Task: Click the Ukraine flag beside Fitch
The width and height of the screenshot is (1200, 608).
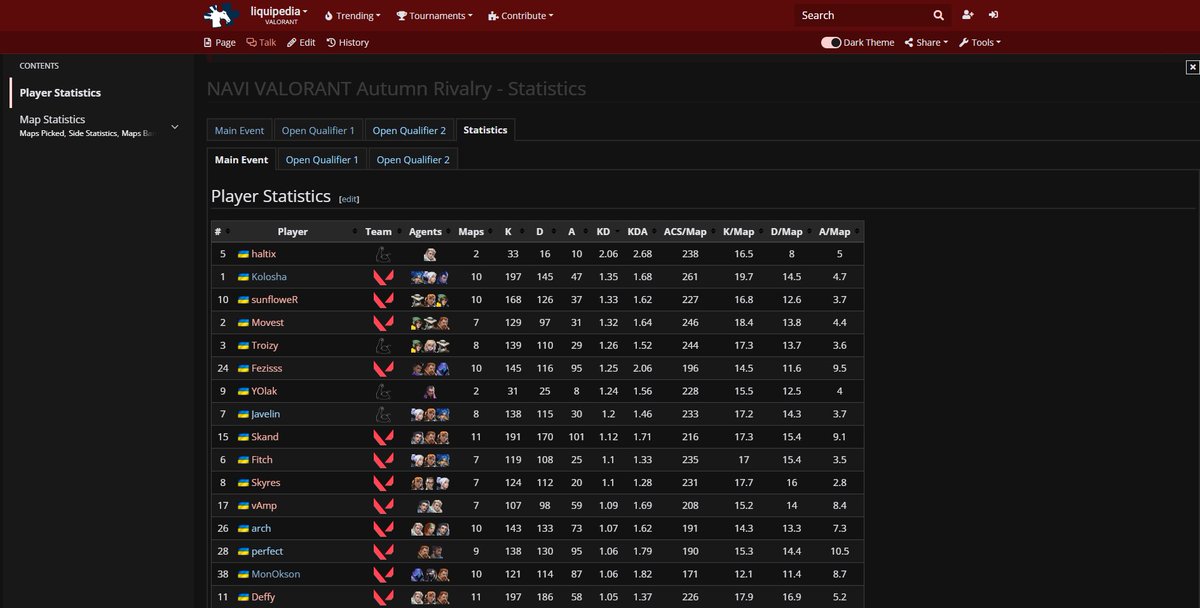Action: click(243, 460)
